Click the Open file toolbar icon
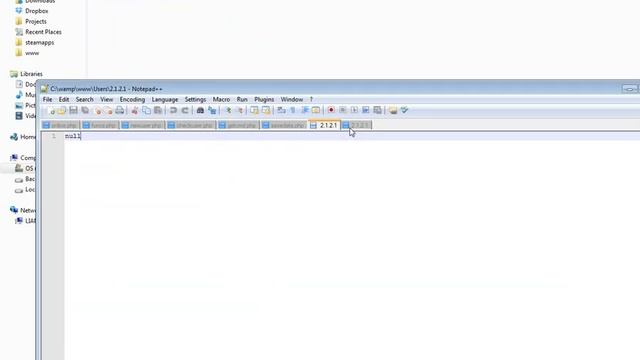This screenshot has height=360, width=640. click(x=62, y=110)
